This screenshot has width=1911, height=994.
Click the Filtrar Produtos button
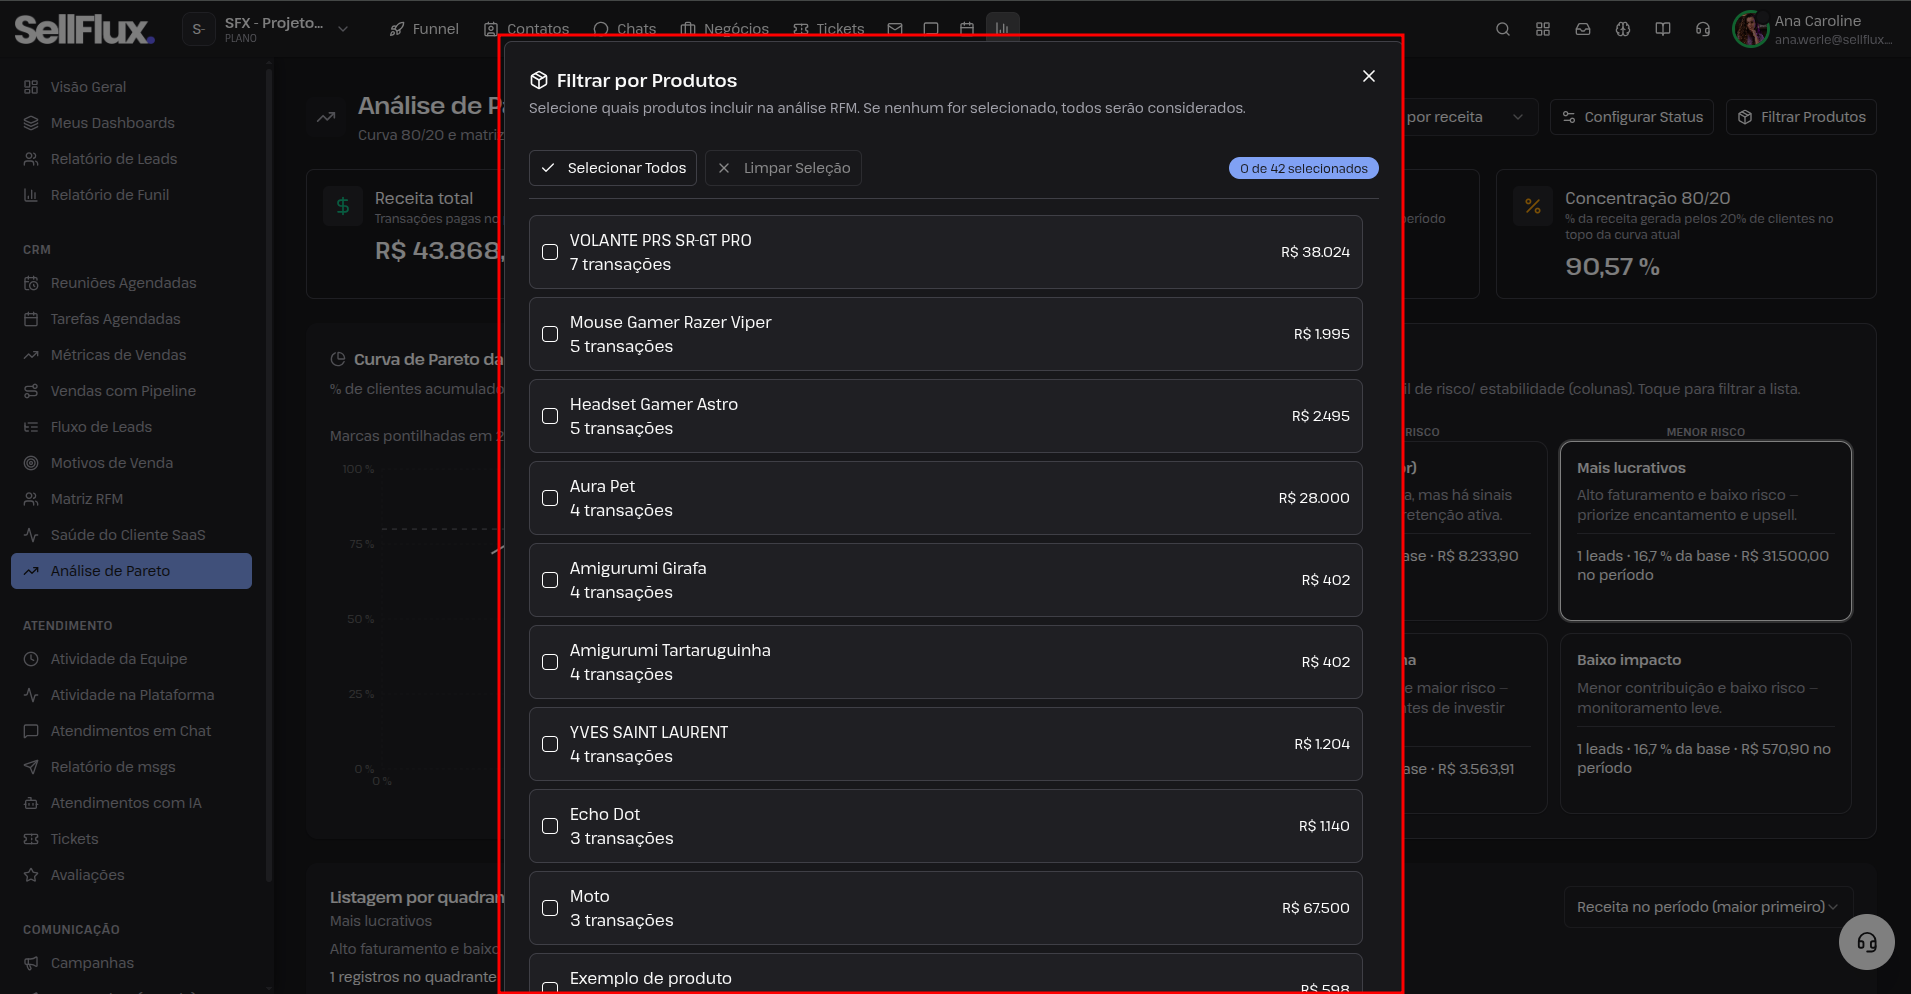[x=1801, y=117]
